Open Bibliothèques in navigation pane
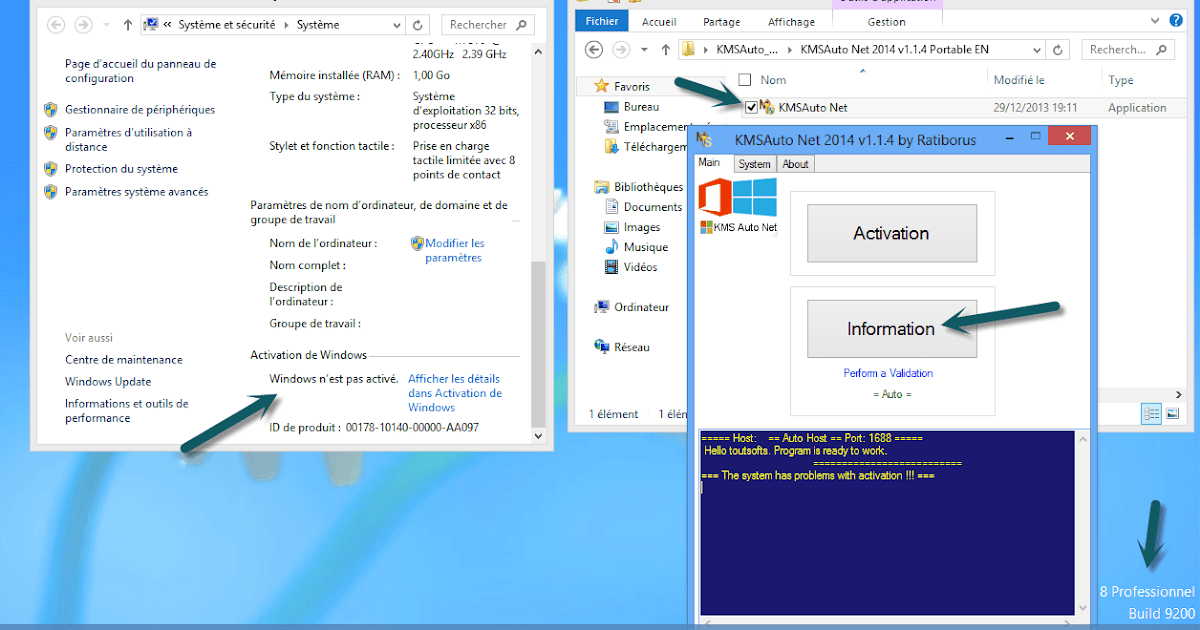The width and height of the screenshot is (1200, 630). tap(639, 187)
